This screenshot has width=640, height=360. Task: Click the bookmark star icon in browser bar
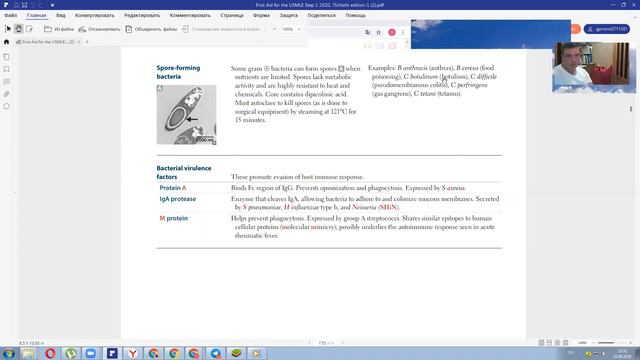pos(378,32)
